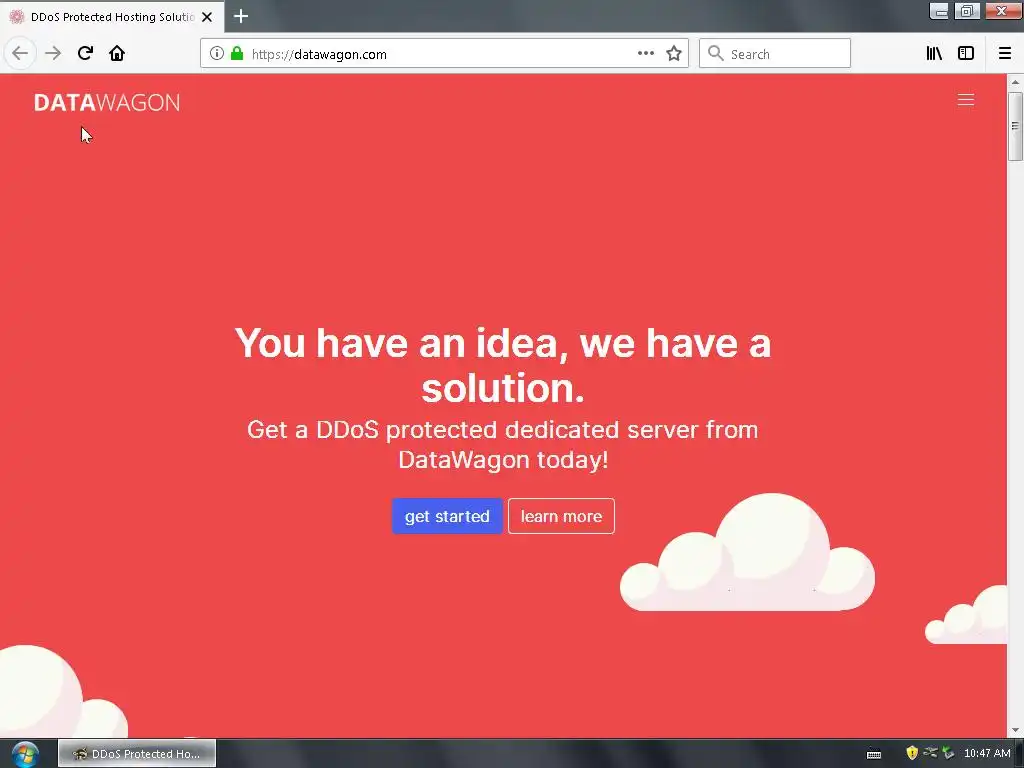Viewport: 1024px width, 768px height.
Task: Click the 10:47 AM clock
Action: pyautogui.click(x=987, y=753)
